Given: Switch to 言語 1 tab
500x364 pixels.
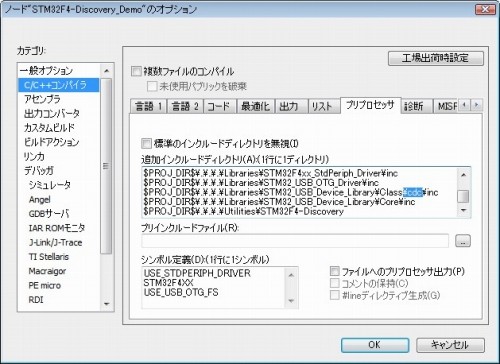Looking at the screenshot, I should click(x=148, y=107).
